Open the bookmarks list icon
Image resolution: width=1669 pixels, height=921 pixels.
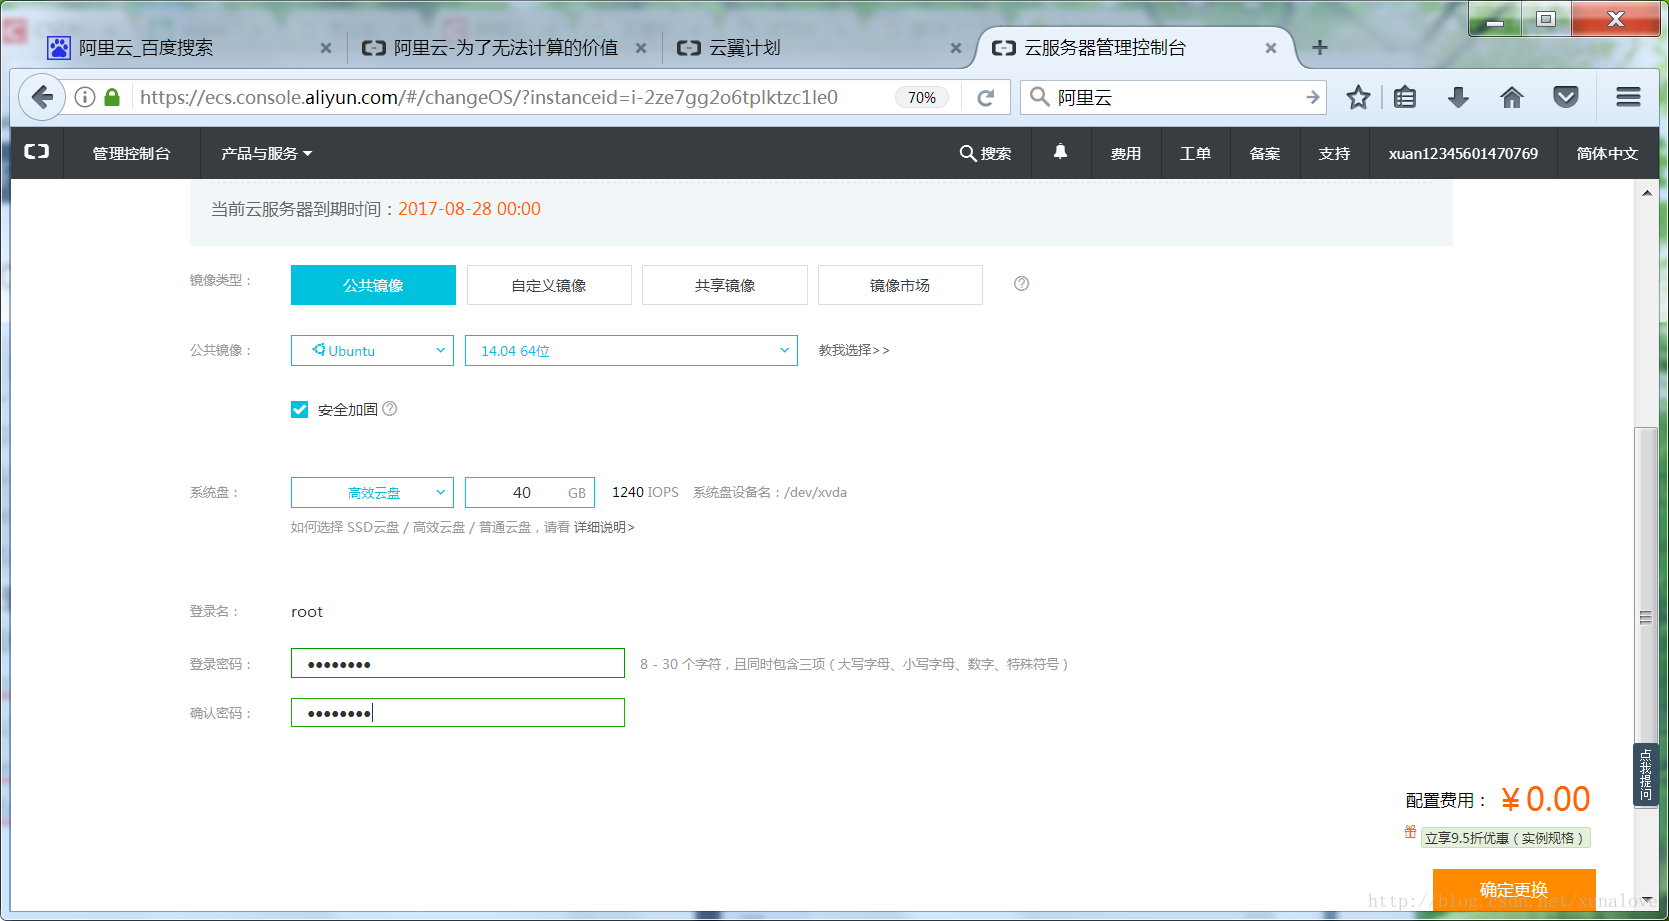click(x=1405, y=97)
